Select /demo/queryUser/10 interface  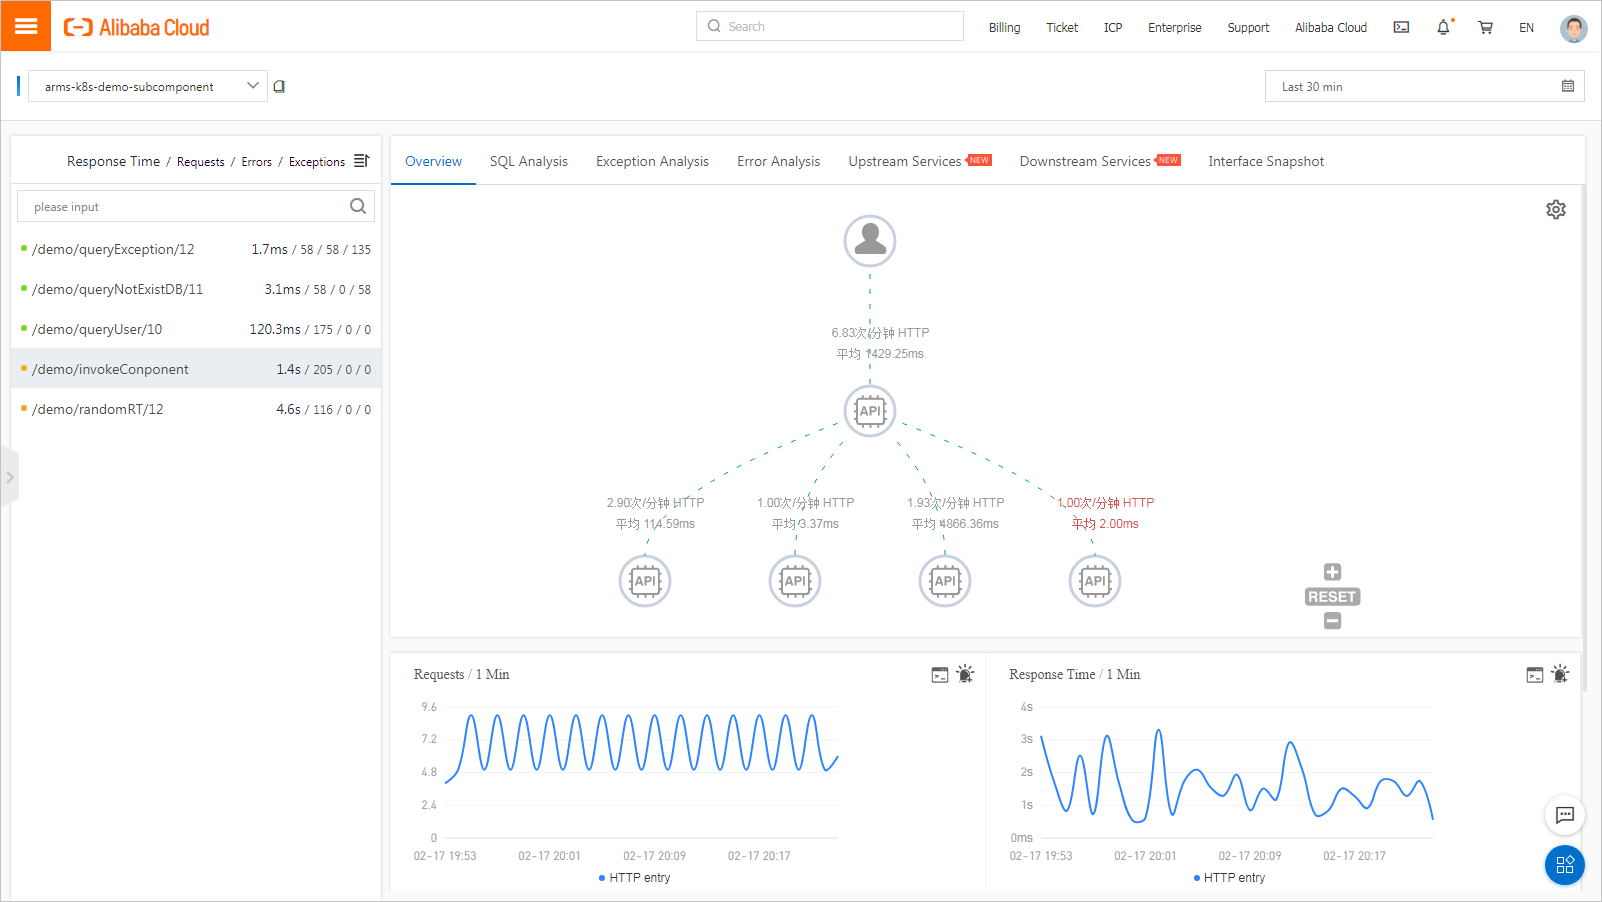tap(196, 329)
